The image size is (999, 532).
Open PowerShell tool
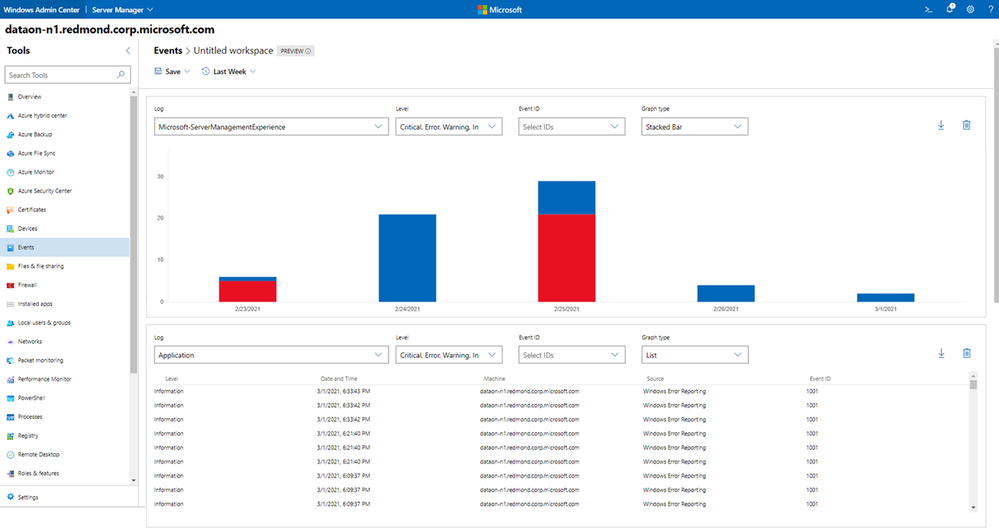click(x=31, y=398)
